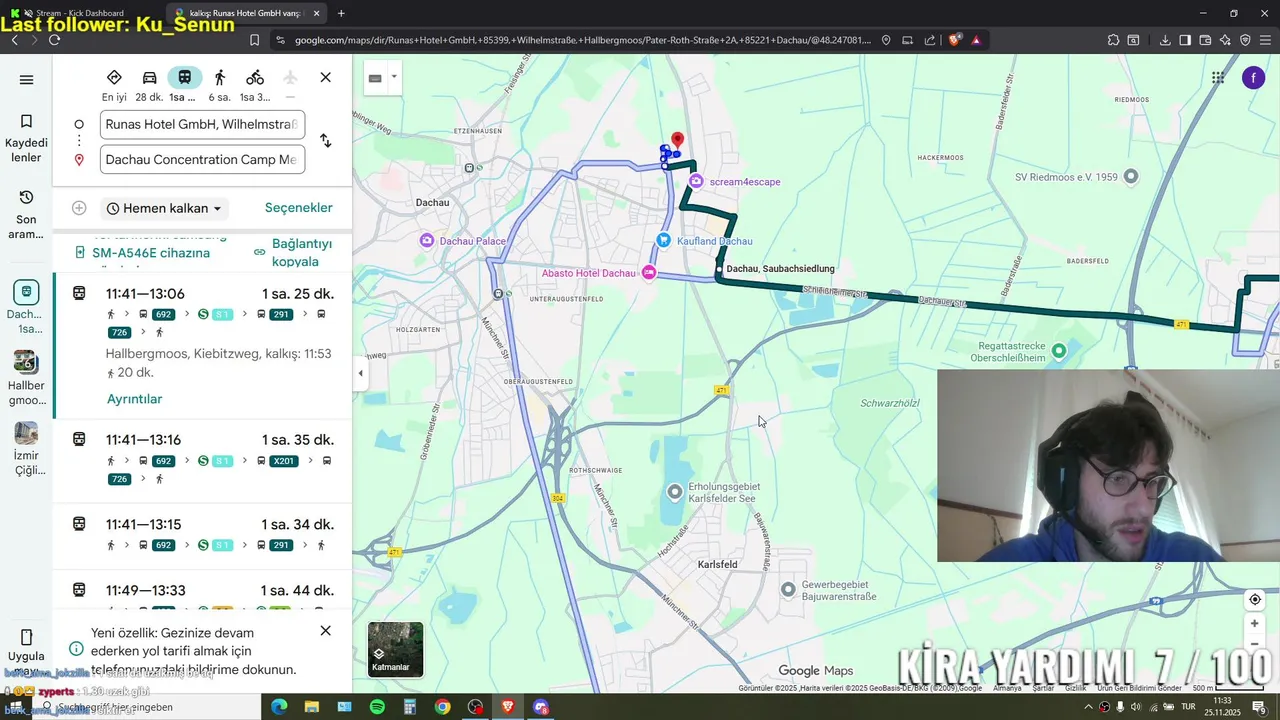Select the best route (En iyi) mode
The image size is (1280, 720).
pos(114,85)
